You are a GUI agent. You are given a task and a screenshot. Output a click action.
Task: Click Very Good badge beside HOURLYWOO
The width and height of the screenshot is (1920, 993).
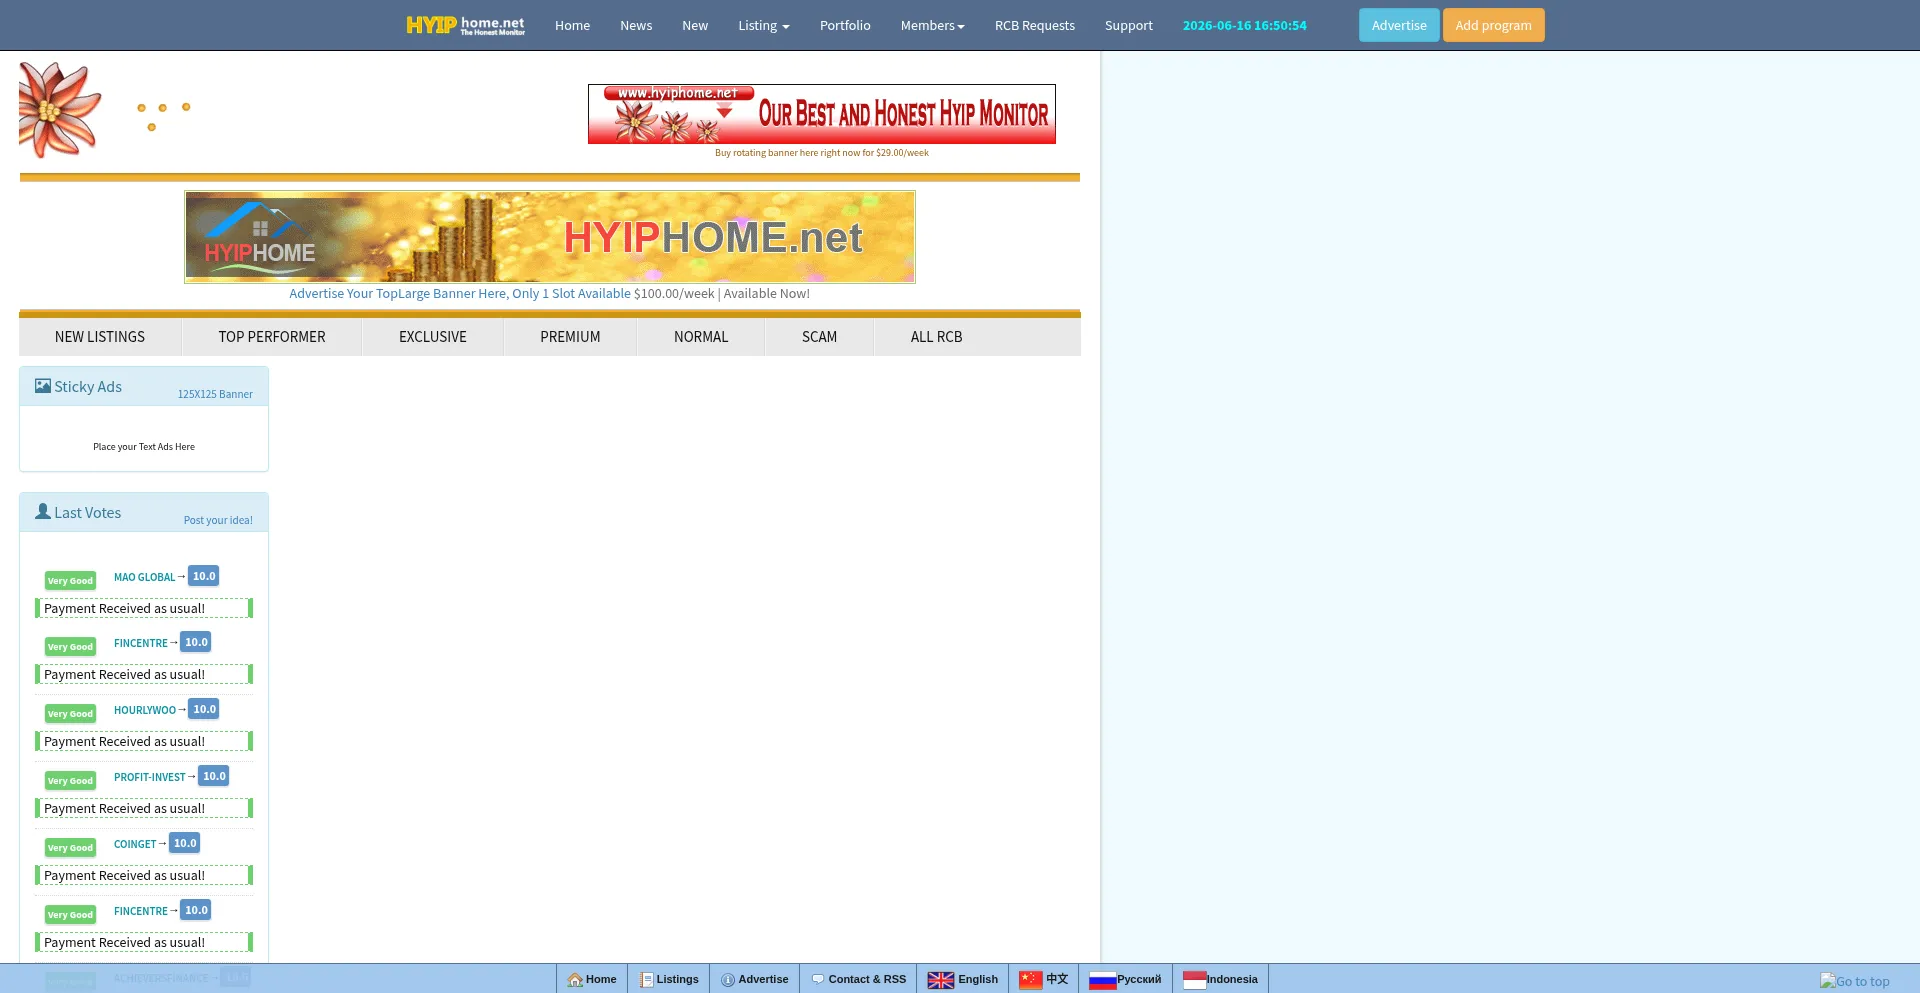pos(70,713)
